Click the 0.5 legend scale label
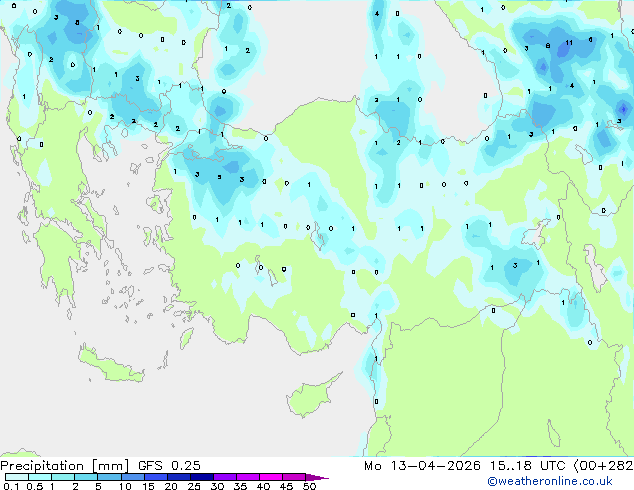The width and height of the screenshot is (634, 490). [x=35, y=486]
